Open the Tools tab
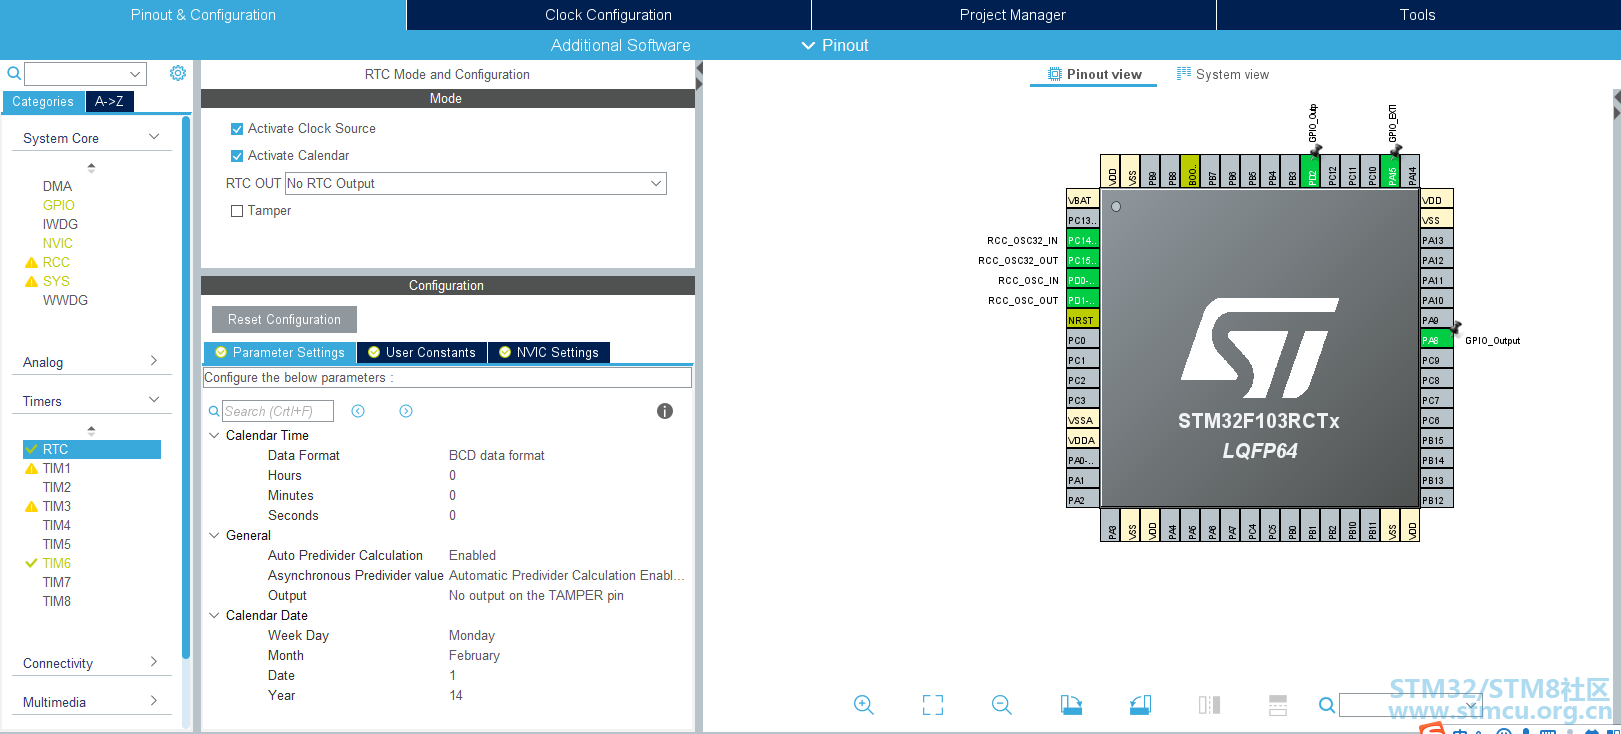The width and height of the screenshot is (1621, 734). point(1418,15)
